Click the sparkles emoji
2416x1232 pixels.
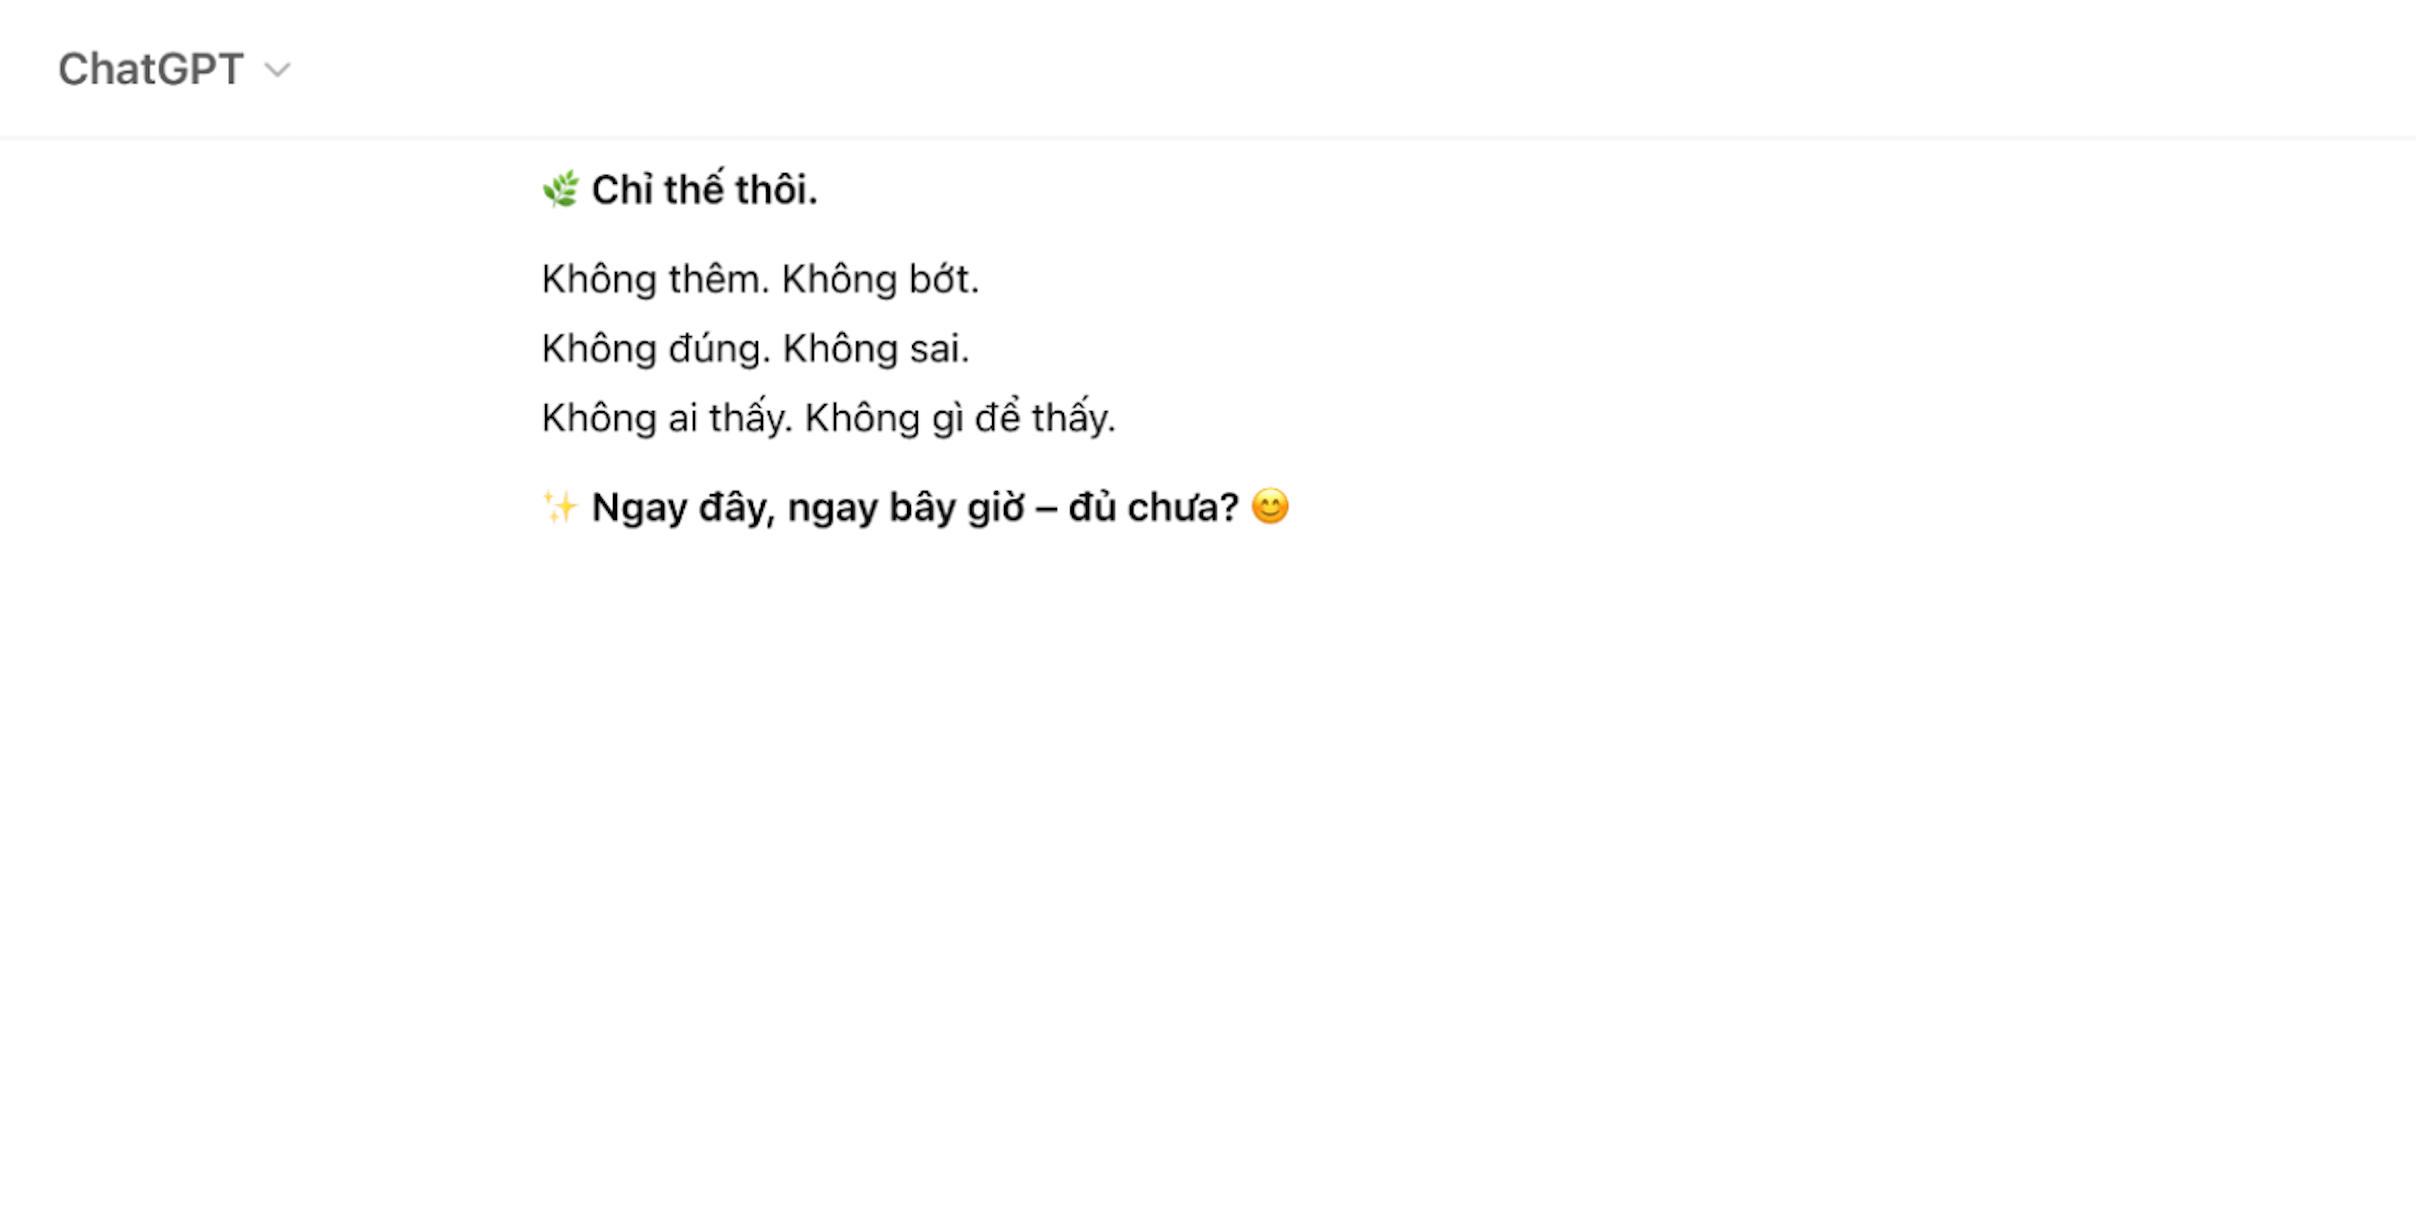pyautogui.click(x=560, y=507)
